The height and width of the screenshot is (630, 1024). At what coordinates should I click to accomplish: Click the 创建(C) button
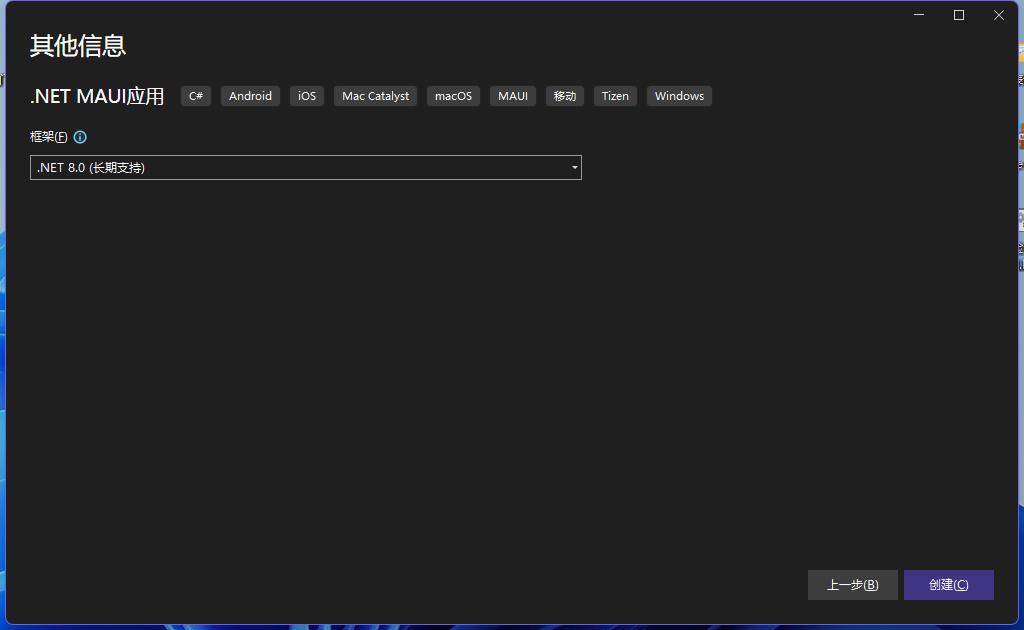(x=948, y=585)
